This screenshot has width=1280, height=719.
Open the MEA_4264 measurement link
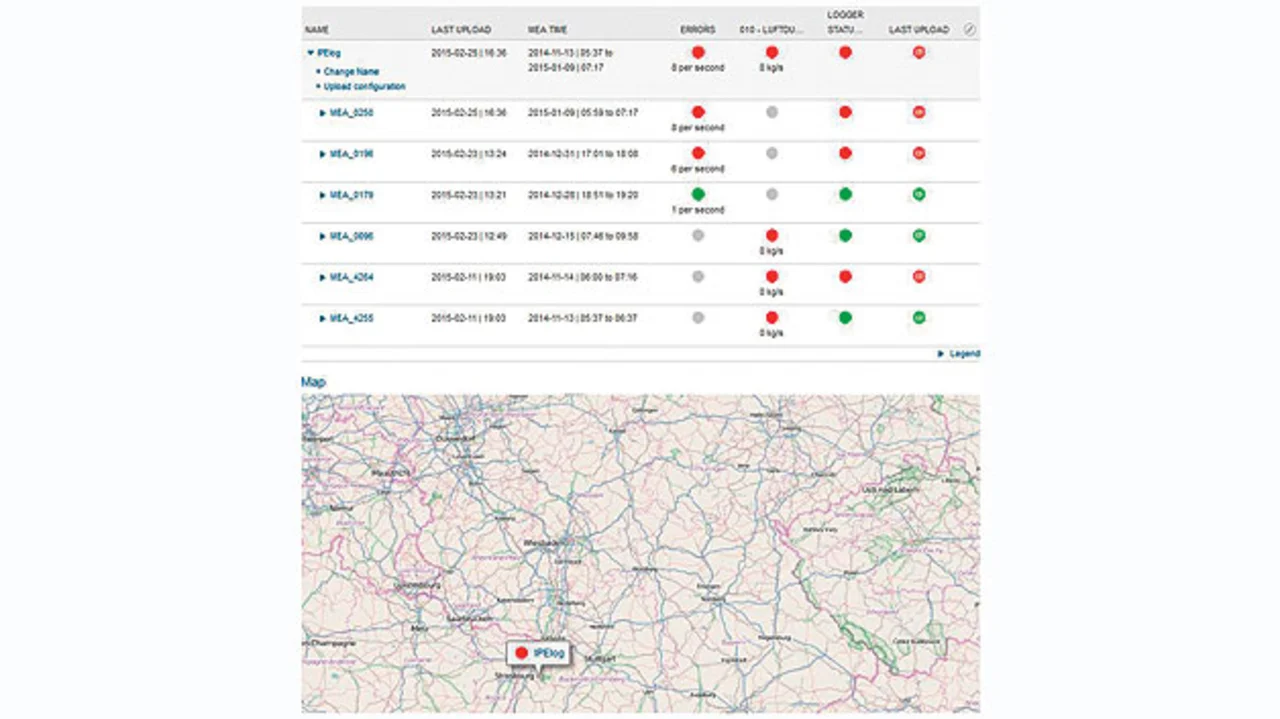coord(352,277)
